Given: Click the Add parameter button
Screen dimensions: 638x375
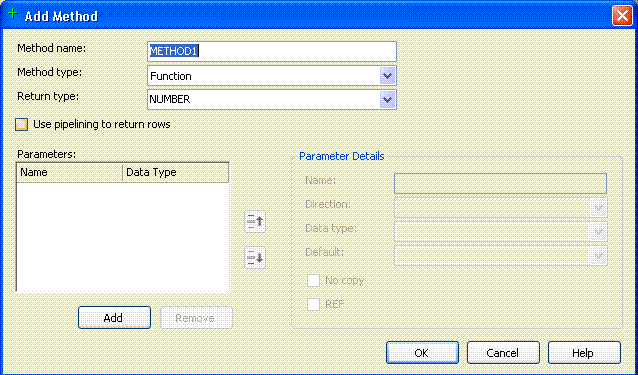Looking at the screenshot, I should [x=114, y=318].
